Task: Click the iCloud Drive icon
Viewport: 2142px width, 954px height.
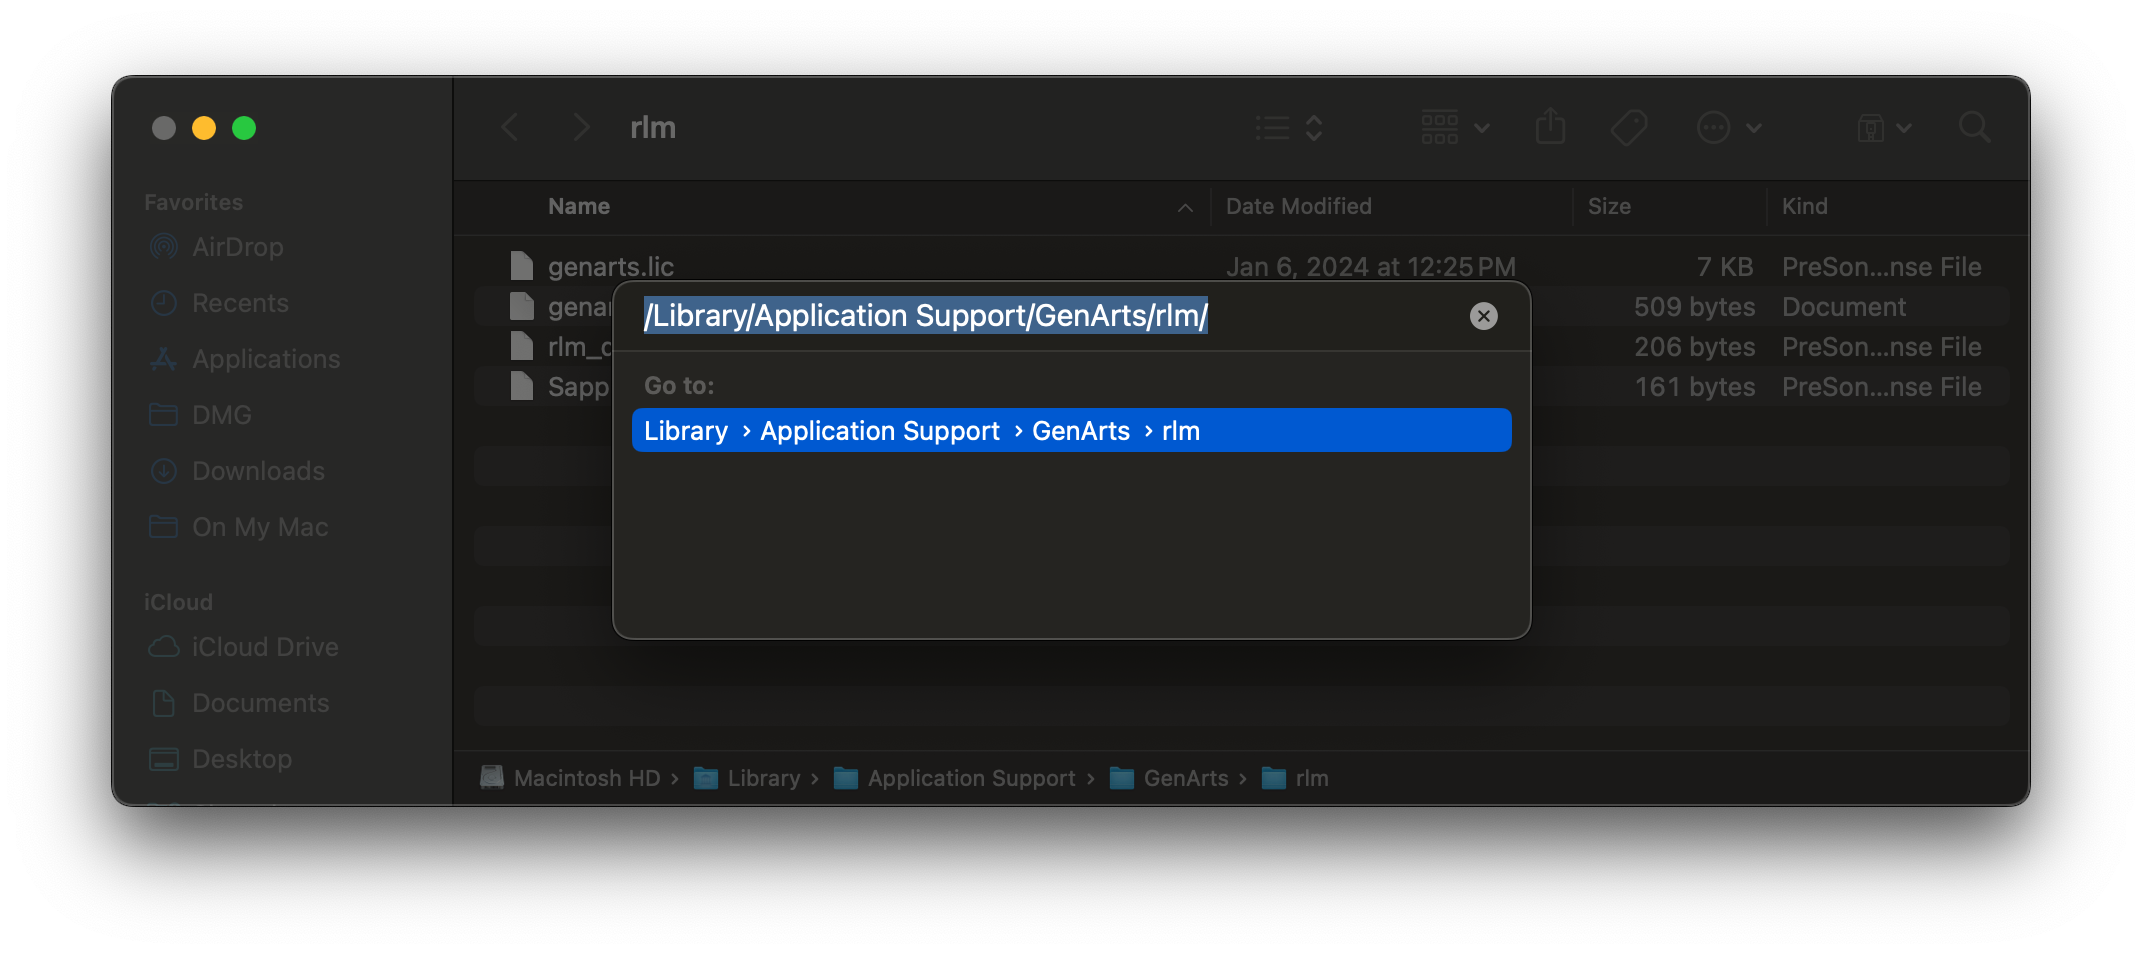Action: point(165,647)
